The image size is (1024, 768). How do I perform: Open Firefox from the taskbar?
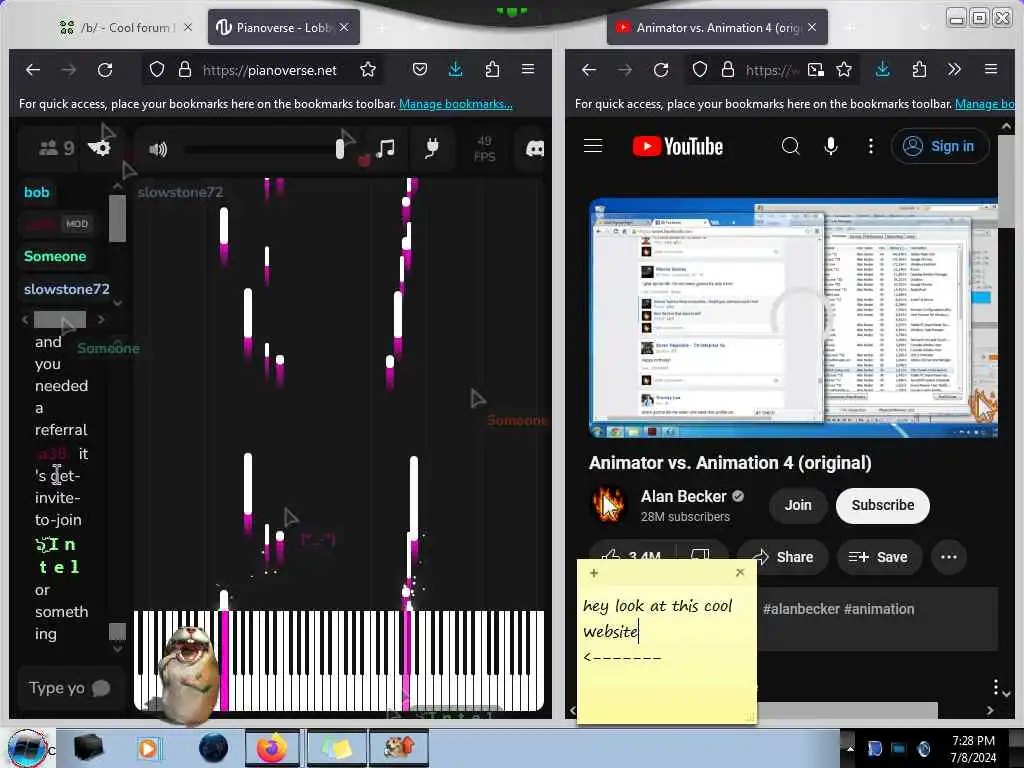272,748
